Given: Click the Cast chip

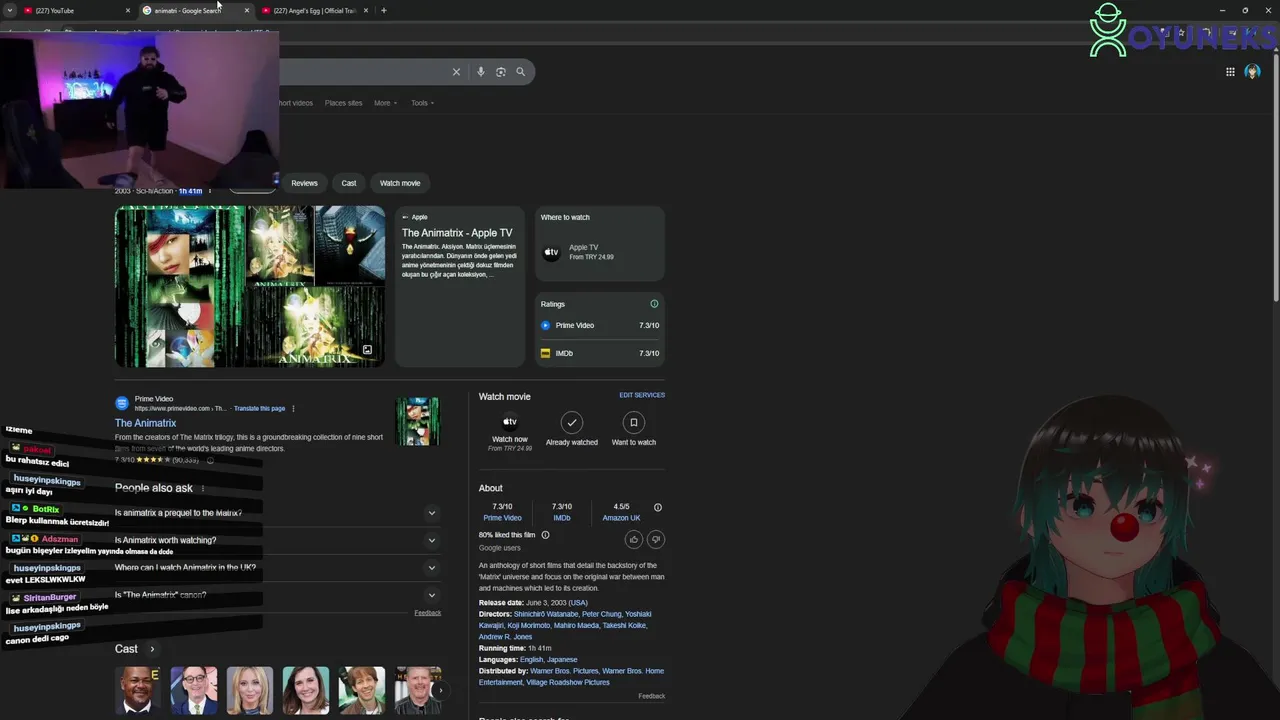Looking at the screenshot, I should pos(348,183).
